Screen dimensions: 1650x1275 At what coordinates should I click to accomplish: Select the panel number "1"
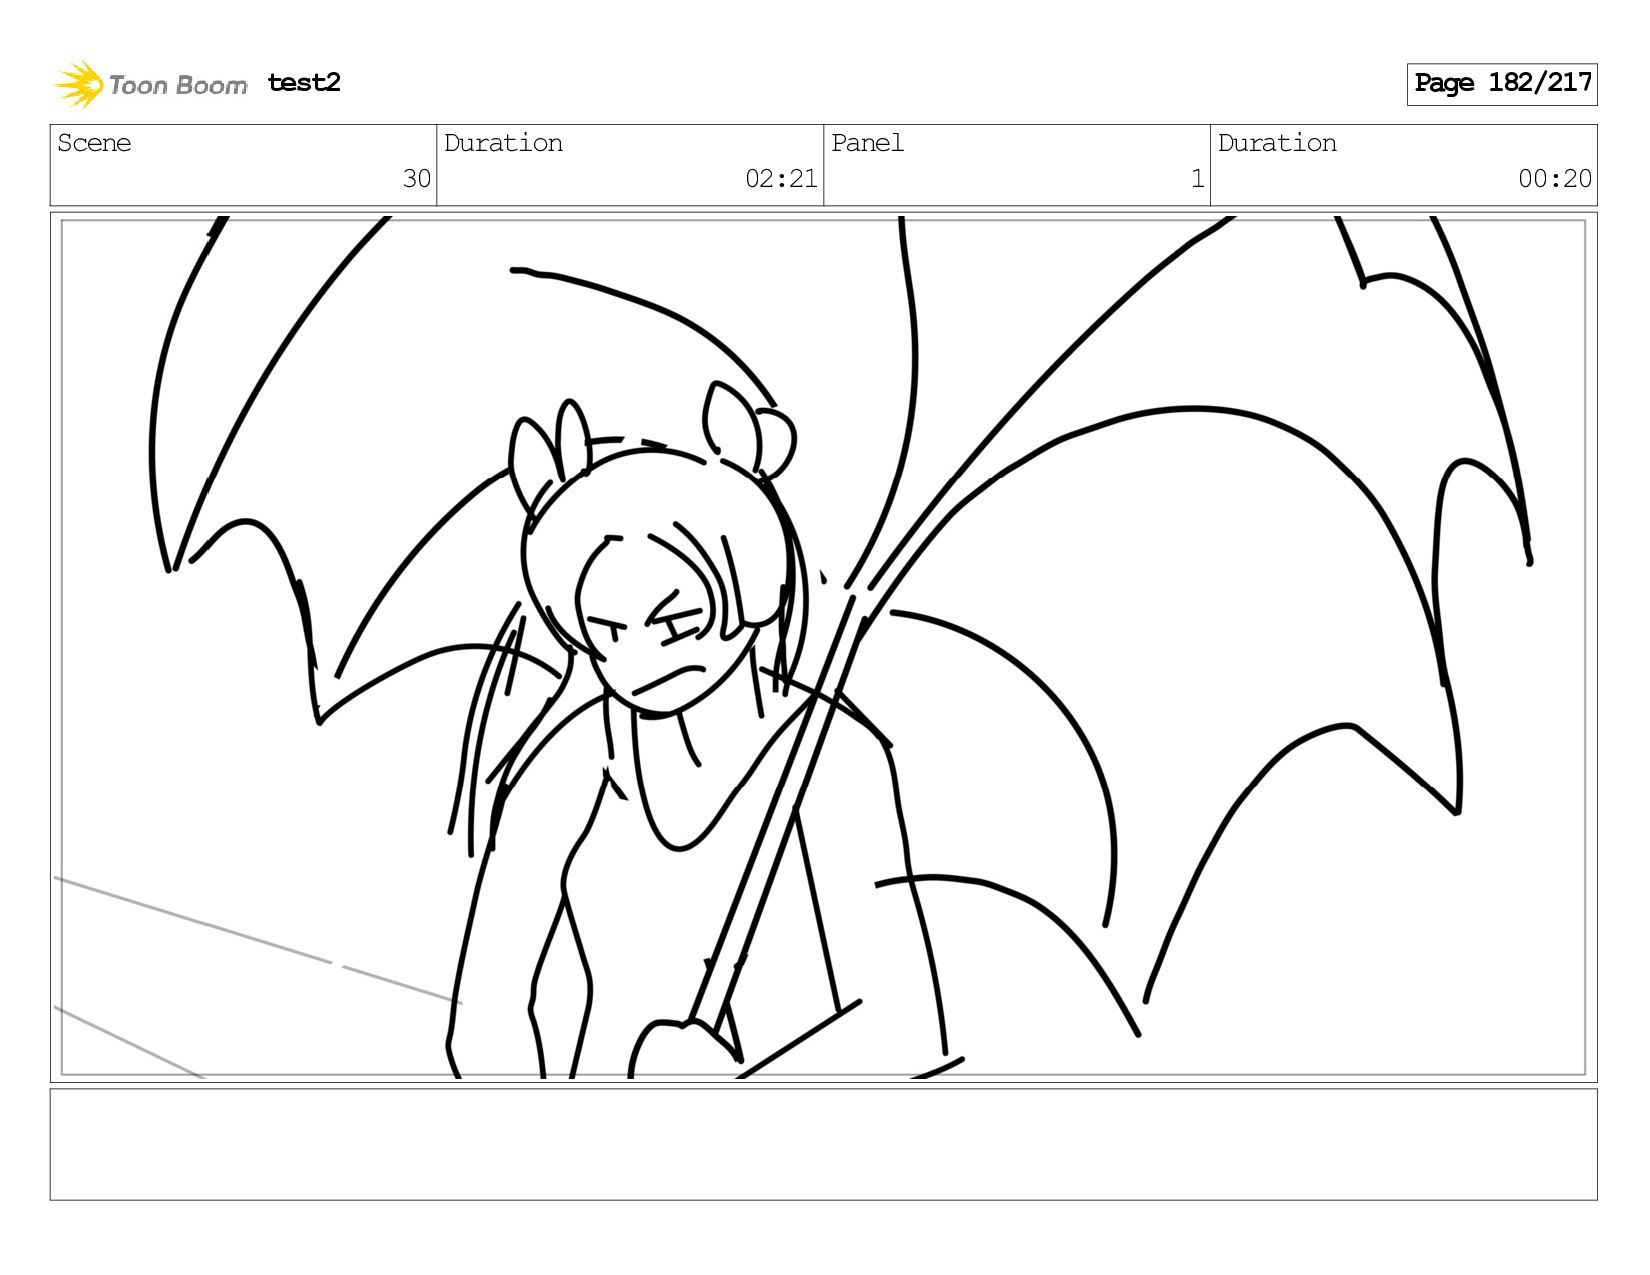tap(1197, 179)
